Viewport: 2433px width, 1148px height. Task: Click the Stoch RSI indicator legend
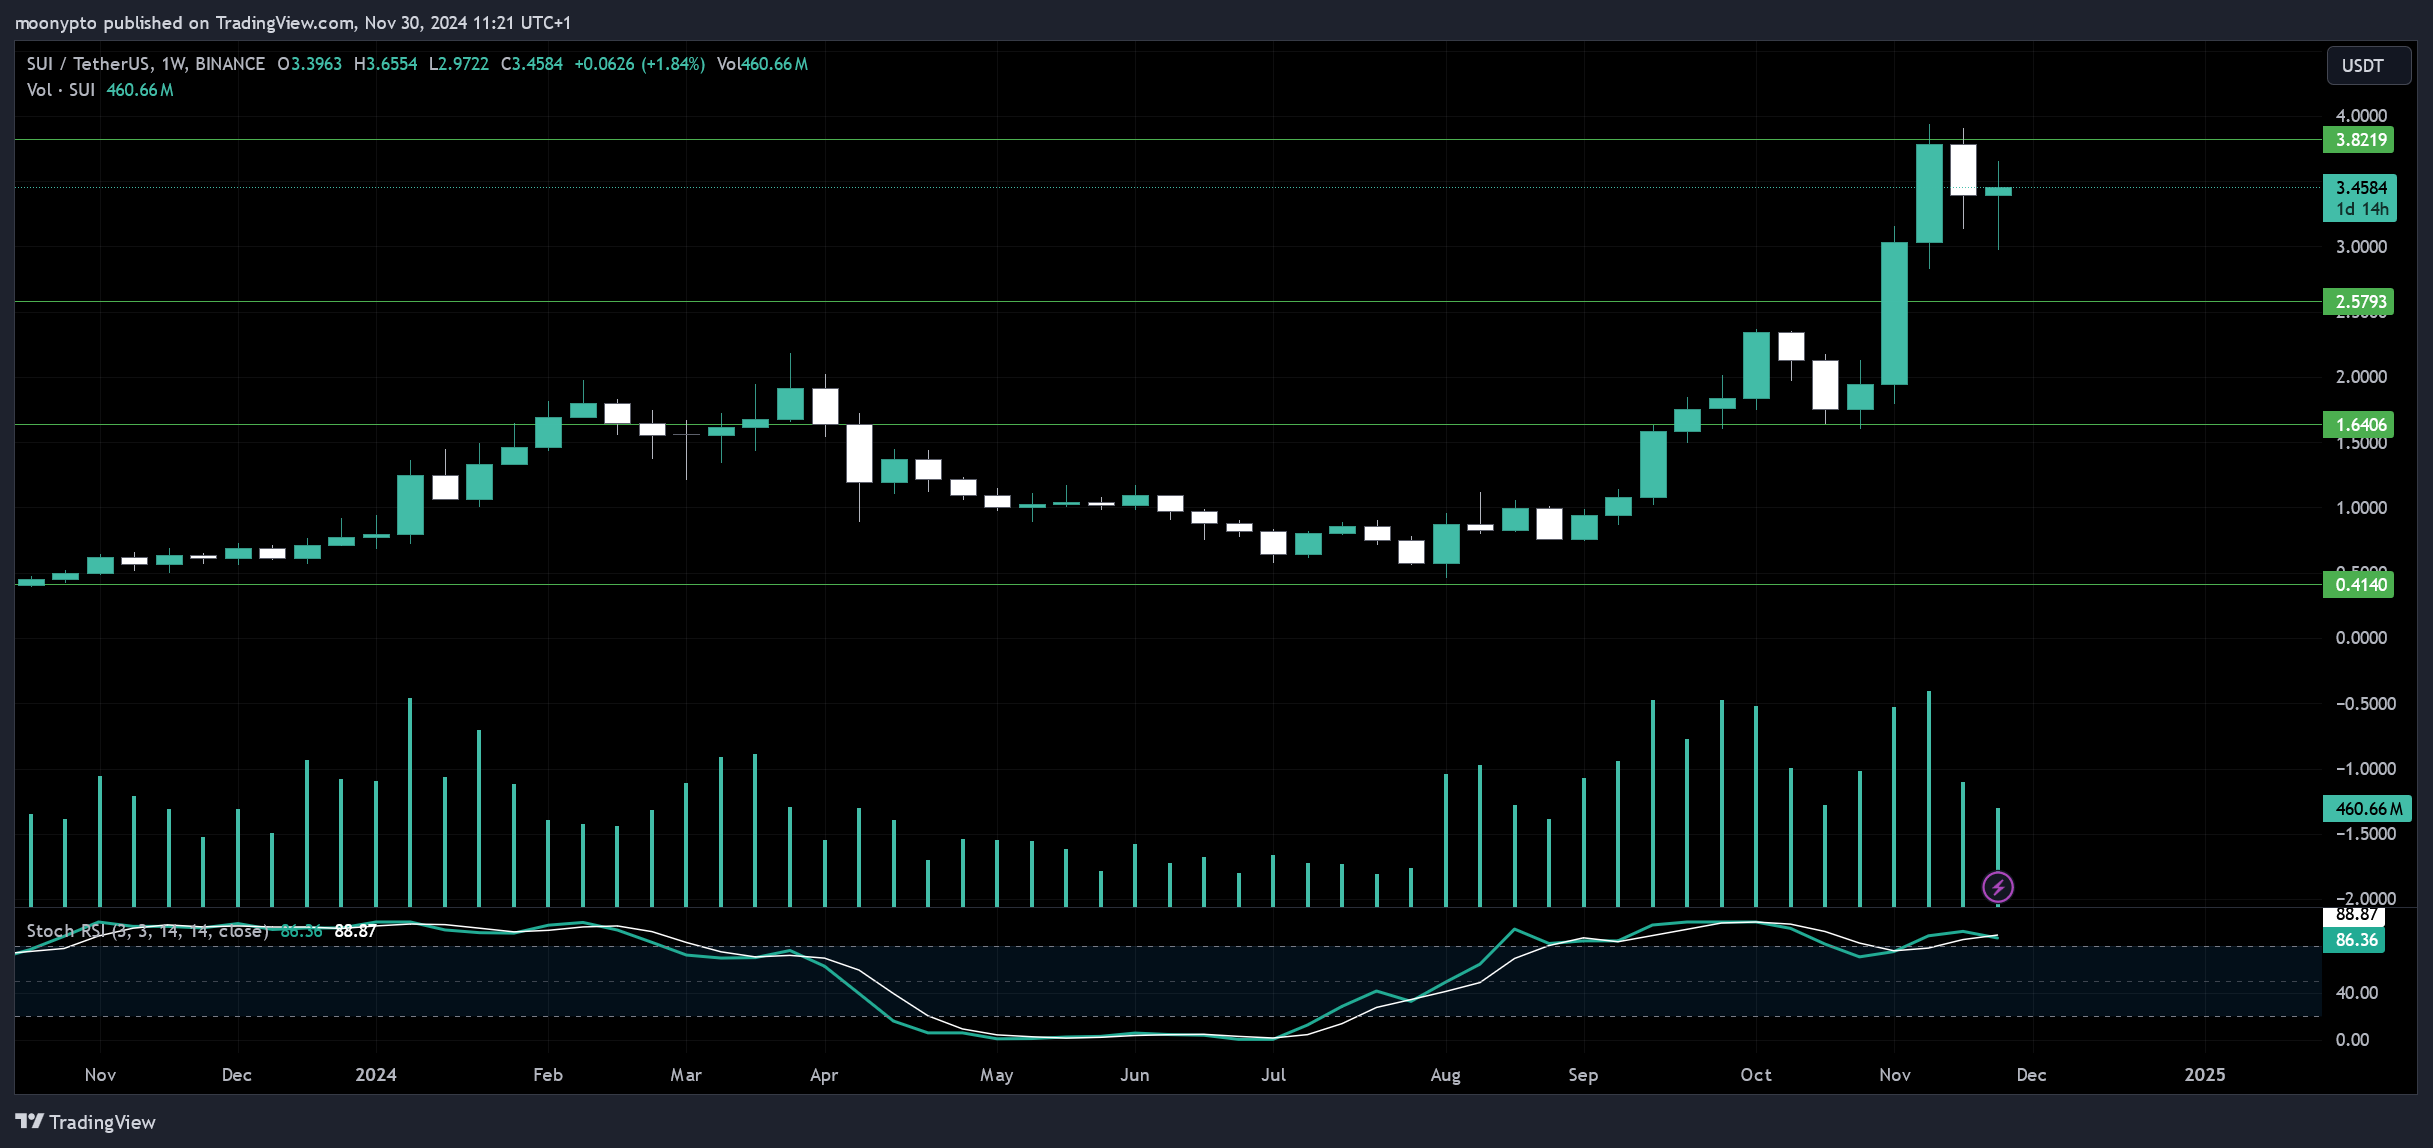[147, 931]
